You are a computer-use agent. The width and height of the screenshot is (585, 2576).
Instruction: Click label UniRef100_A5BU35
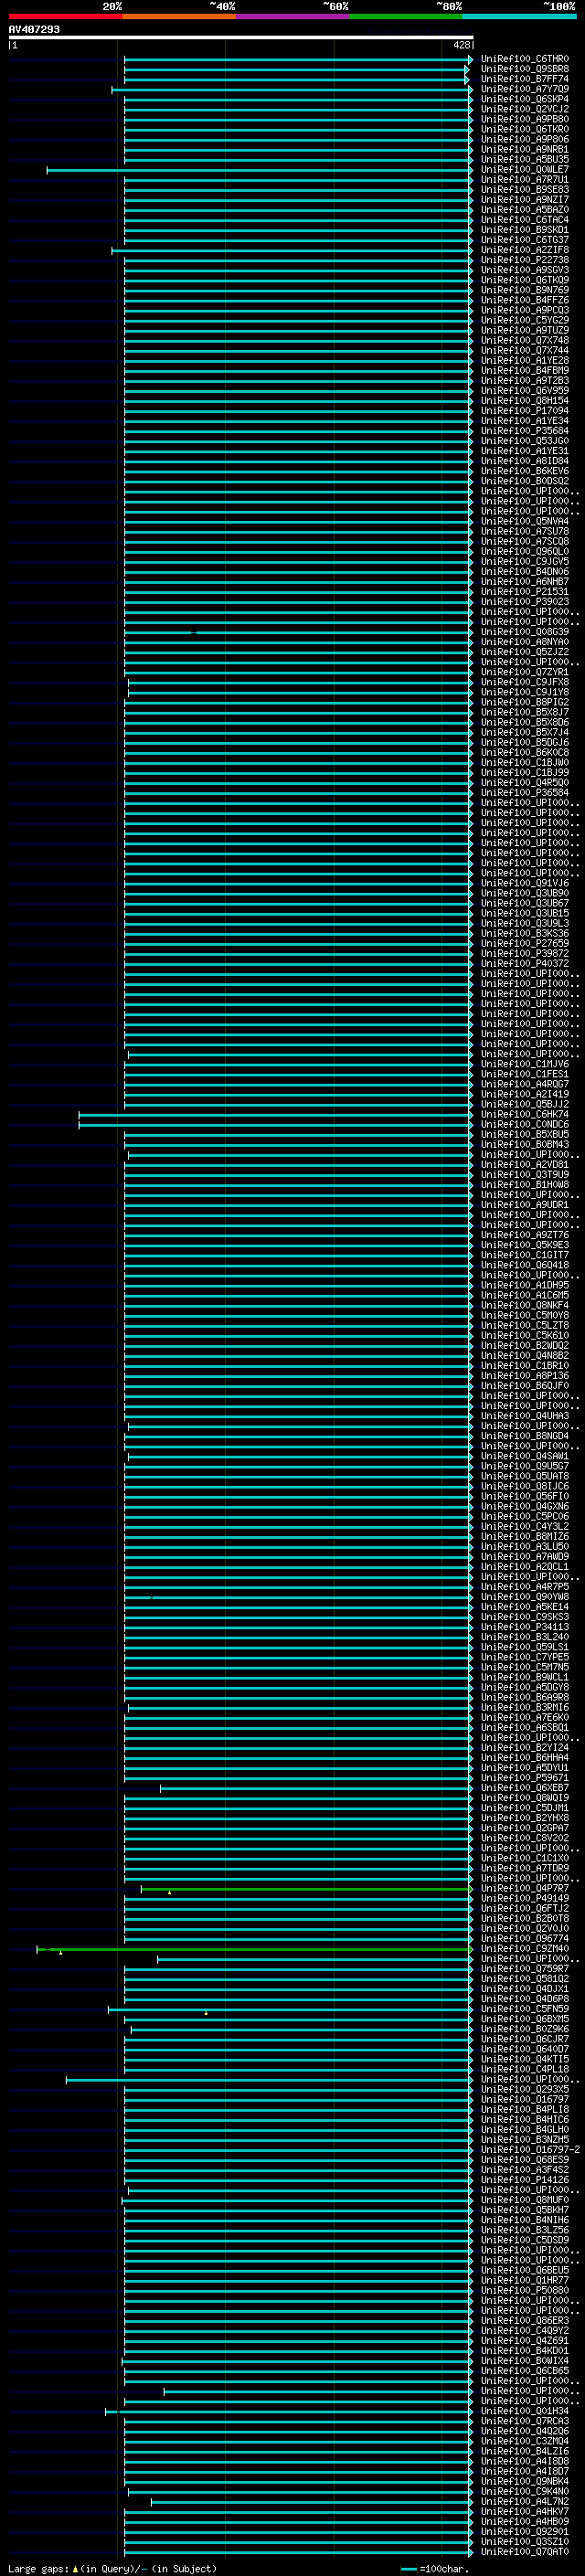coord(524,160)
